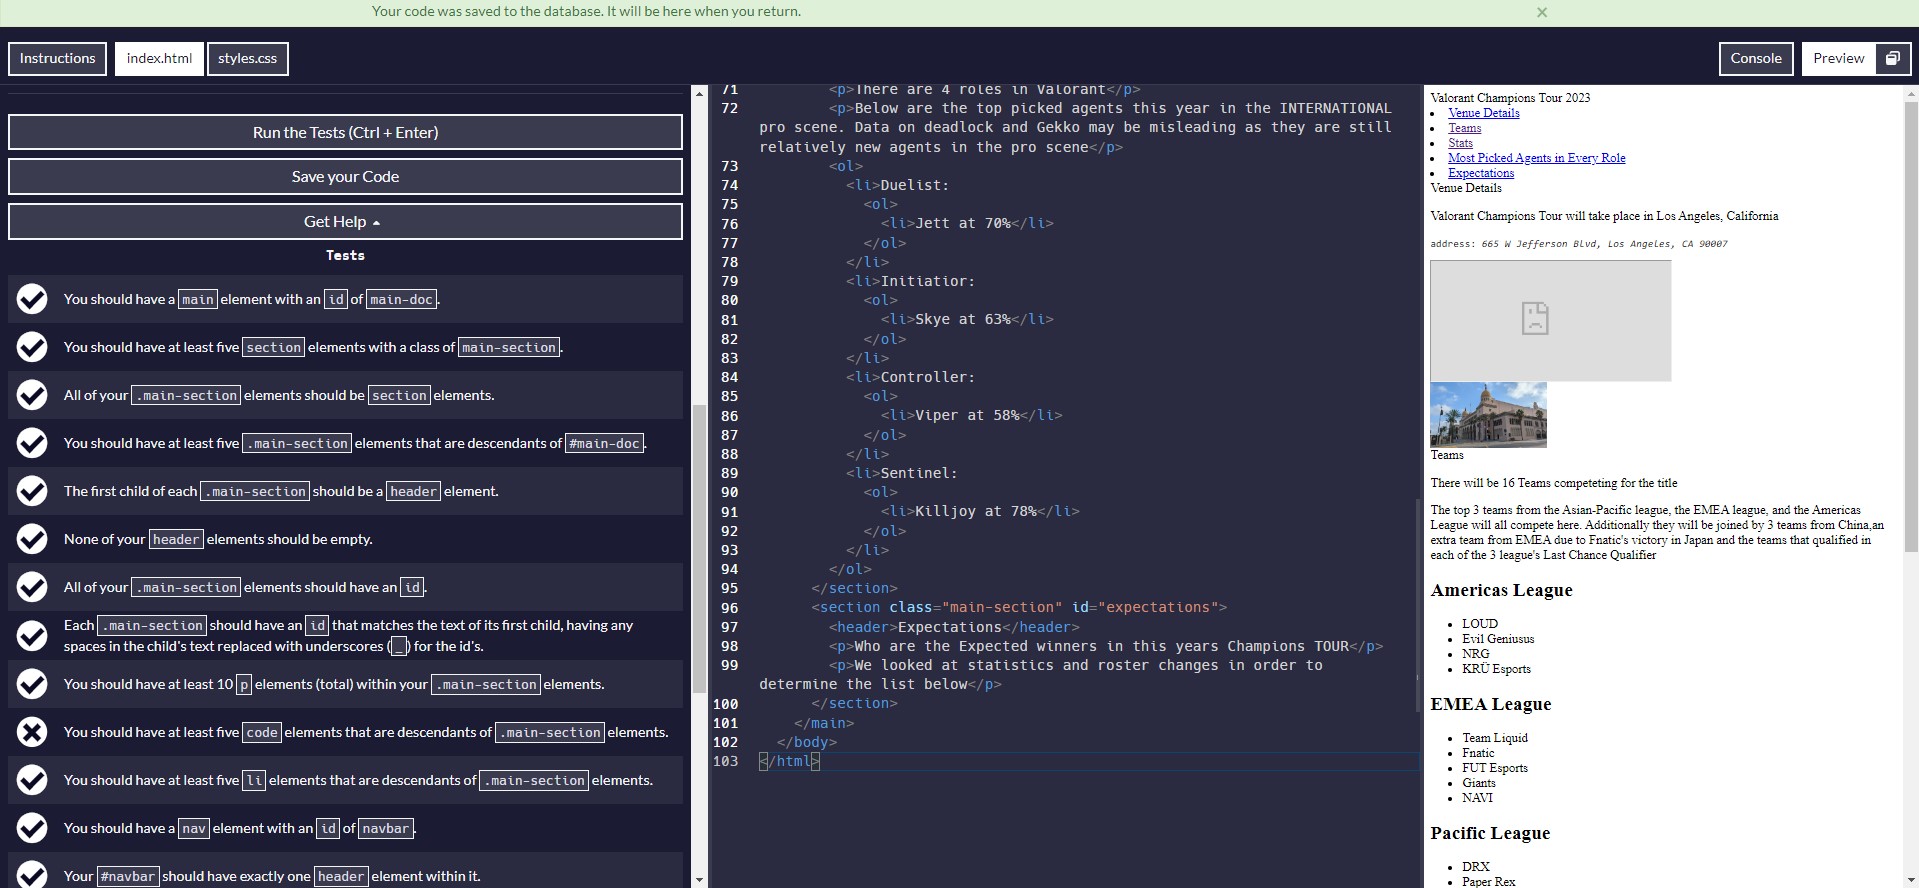Screen dimensions: 1919x888
Task: Click Save your Code button
Action: click(345, 176)
